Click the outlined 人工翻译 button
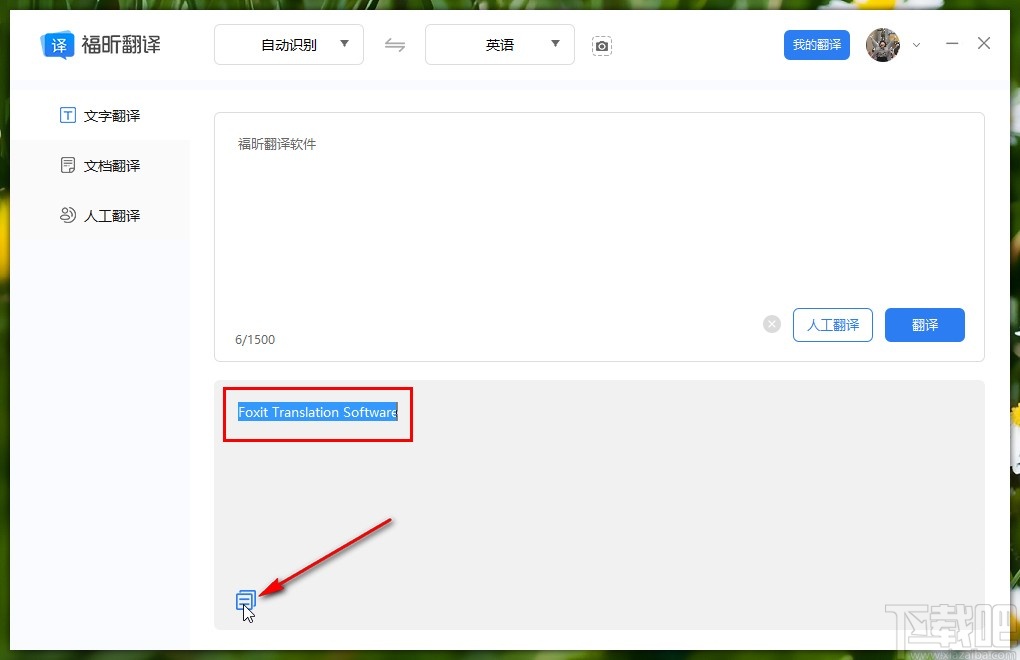The image size is (1020, 660). click(x=833, y=324)
